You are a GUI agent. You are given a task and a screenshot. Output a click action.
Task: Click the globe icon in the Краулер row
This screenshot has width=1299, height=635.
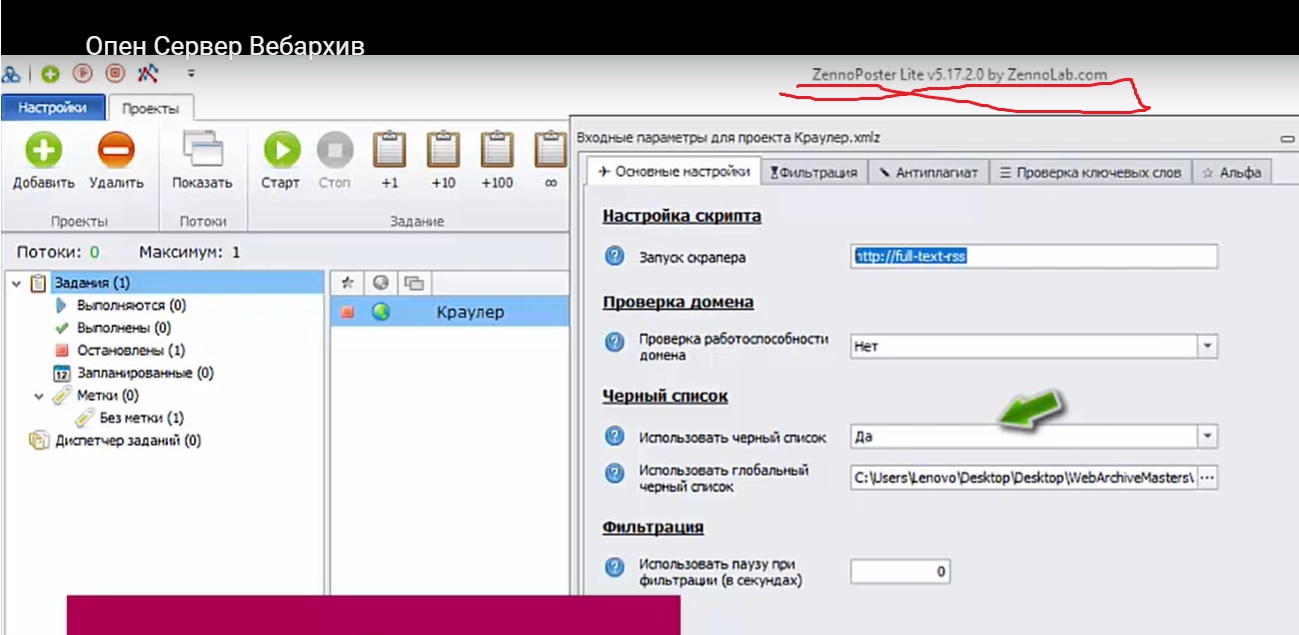pyautogui.click(x=380, y=312)
